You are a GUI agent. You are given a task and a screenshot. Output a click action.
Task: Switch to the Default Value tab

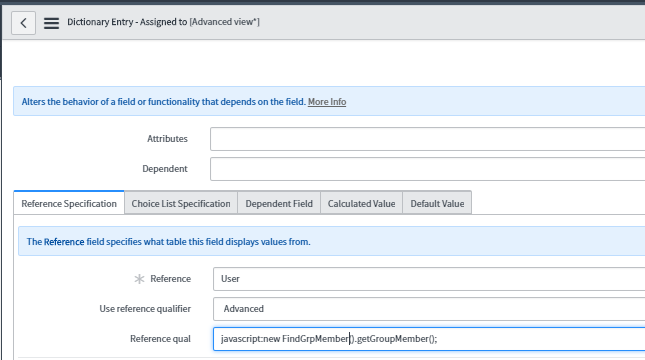point(437,203)
